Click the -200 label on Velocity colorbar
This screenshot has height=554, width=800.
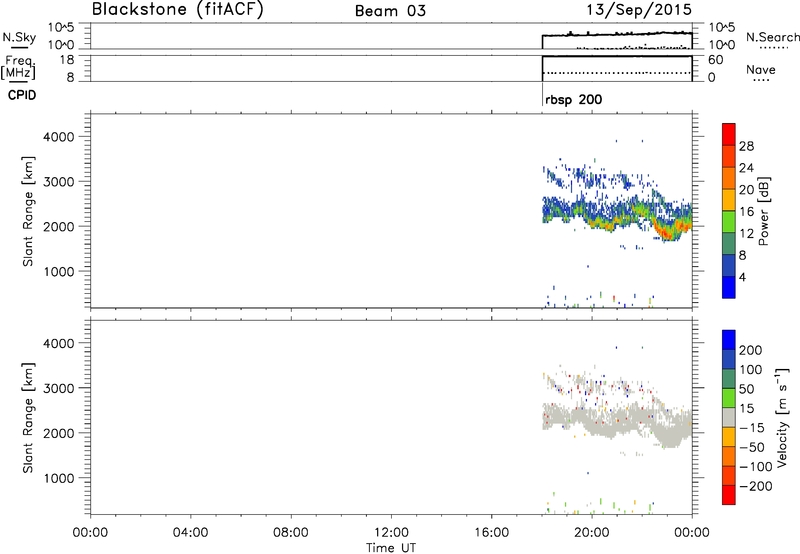pos(756,486)
